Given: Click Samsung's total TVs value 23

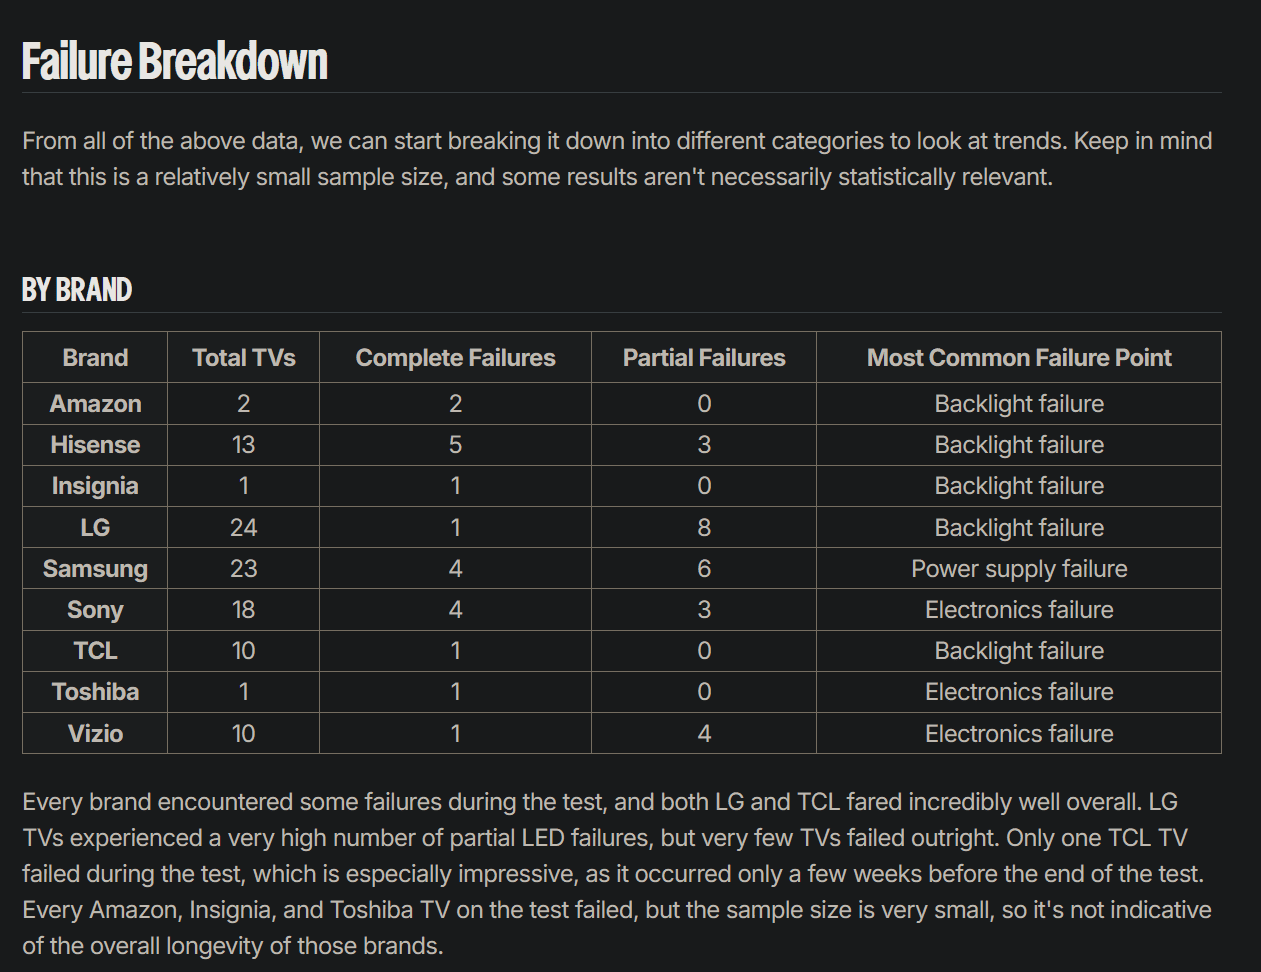Looking at the screenshot, I should (x=243, y=569).
